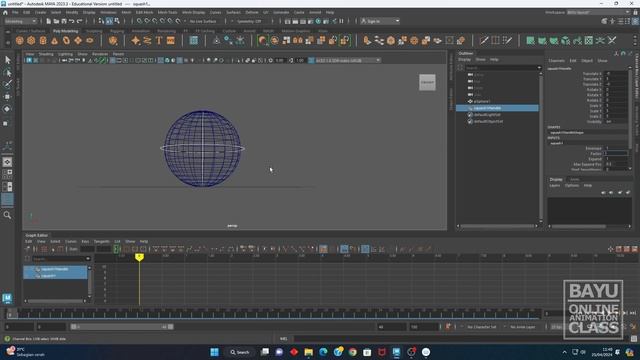Toggle Channel Box panel icon at top right
Screen dimensions: 640x360
pyautogui.click(x=636, y=21)
